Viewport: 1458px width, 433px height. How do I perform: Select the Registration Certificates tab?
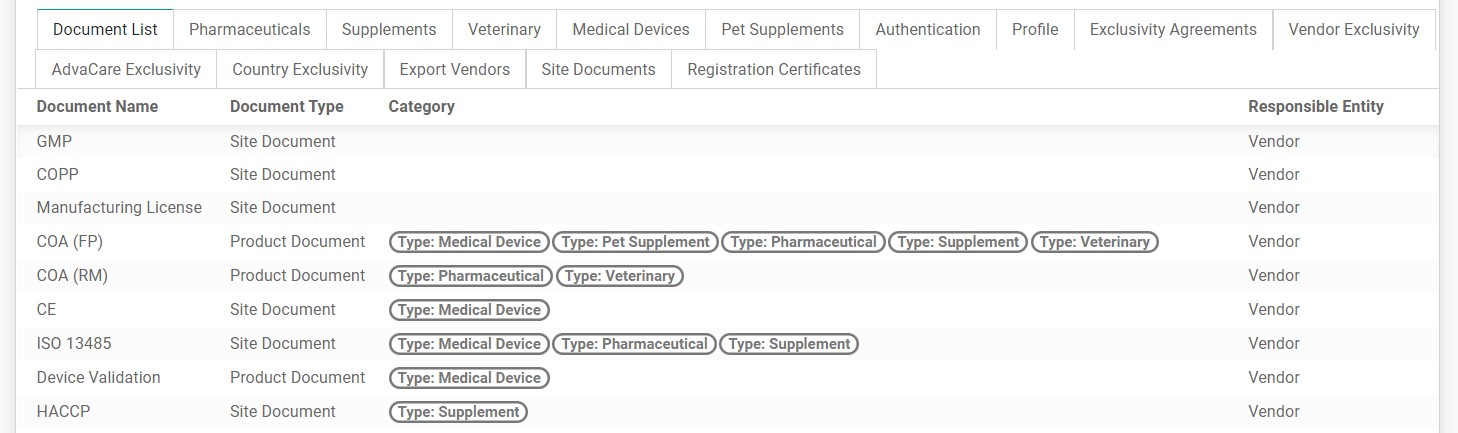pyautogui.click(x=774, y=69)
